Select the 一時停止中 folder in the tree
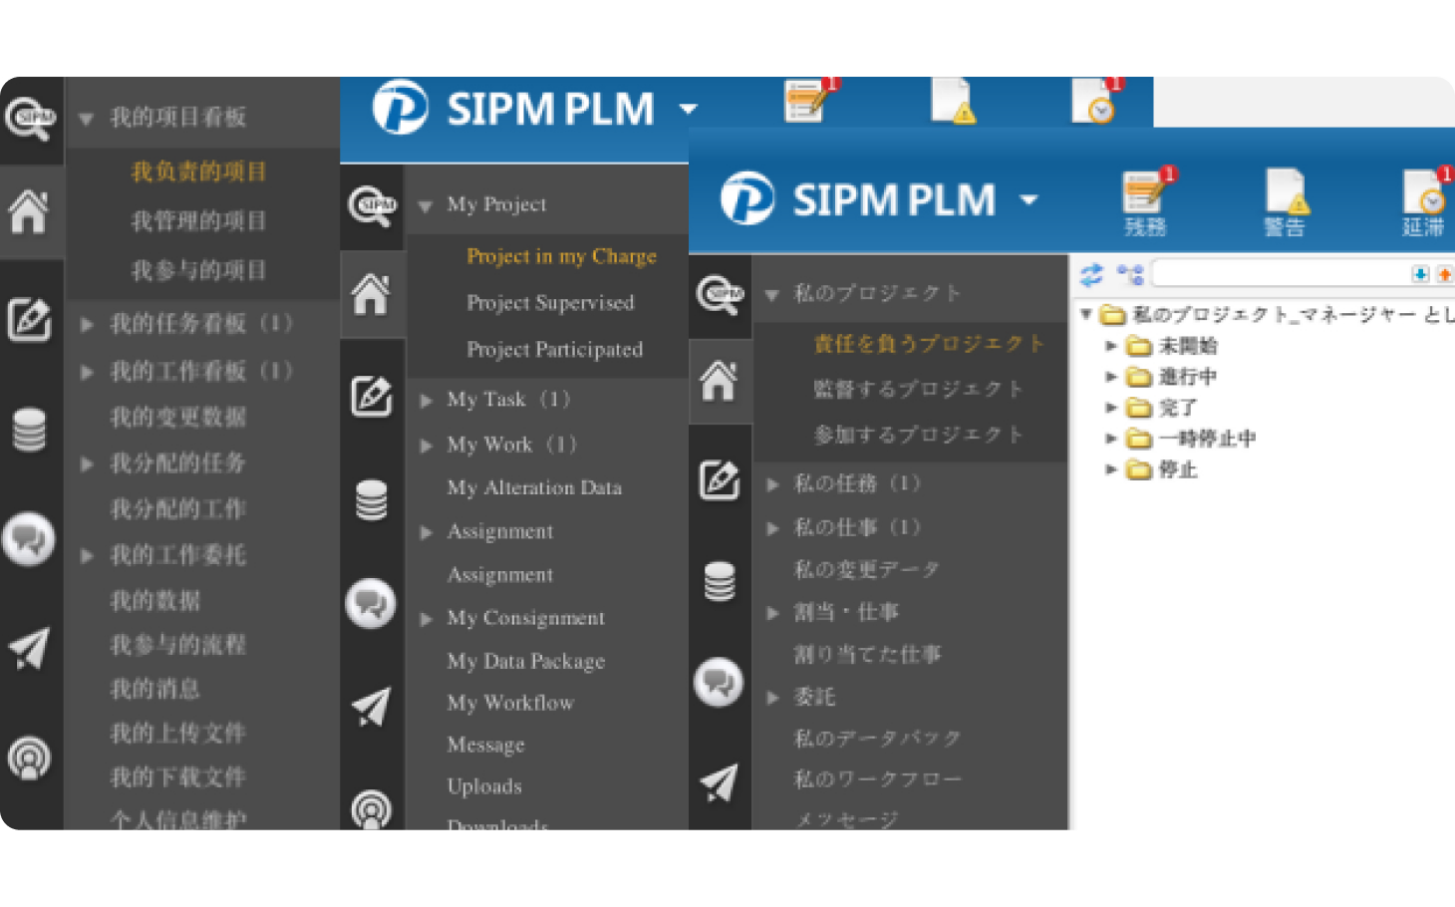Screen dimensions: 1455x907 click(x=1207, y=439)
